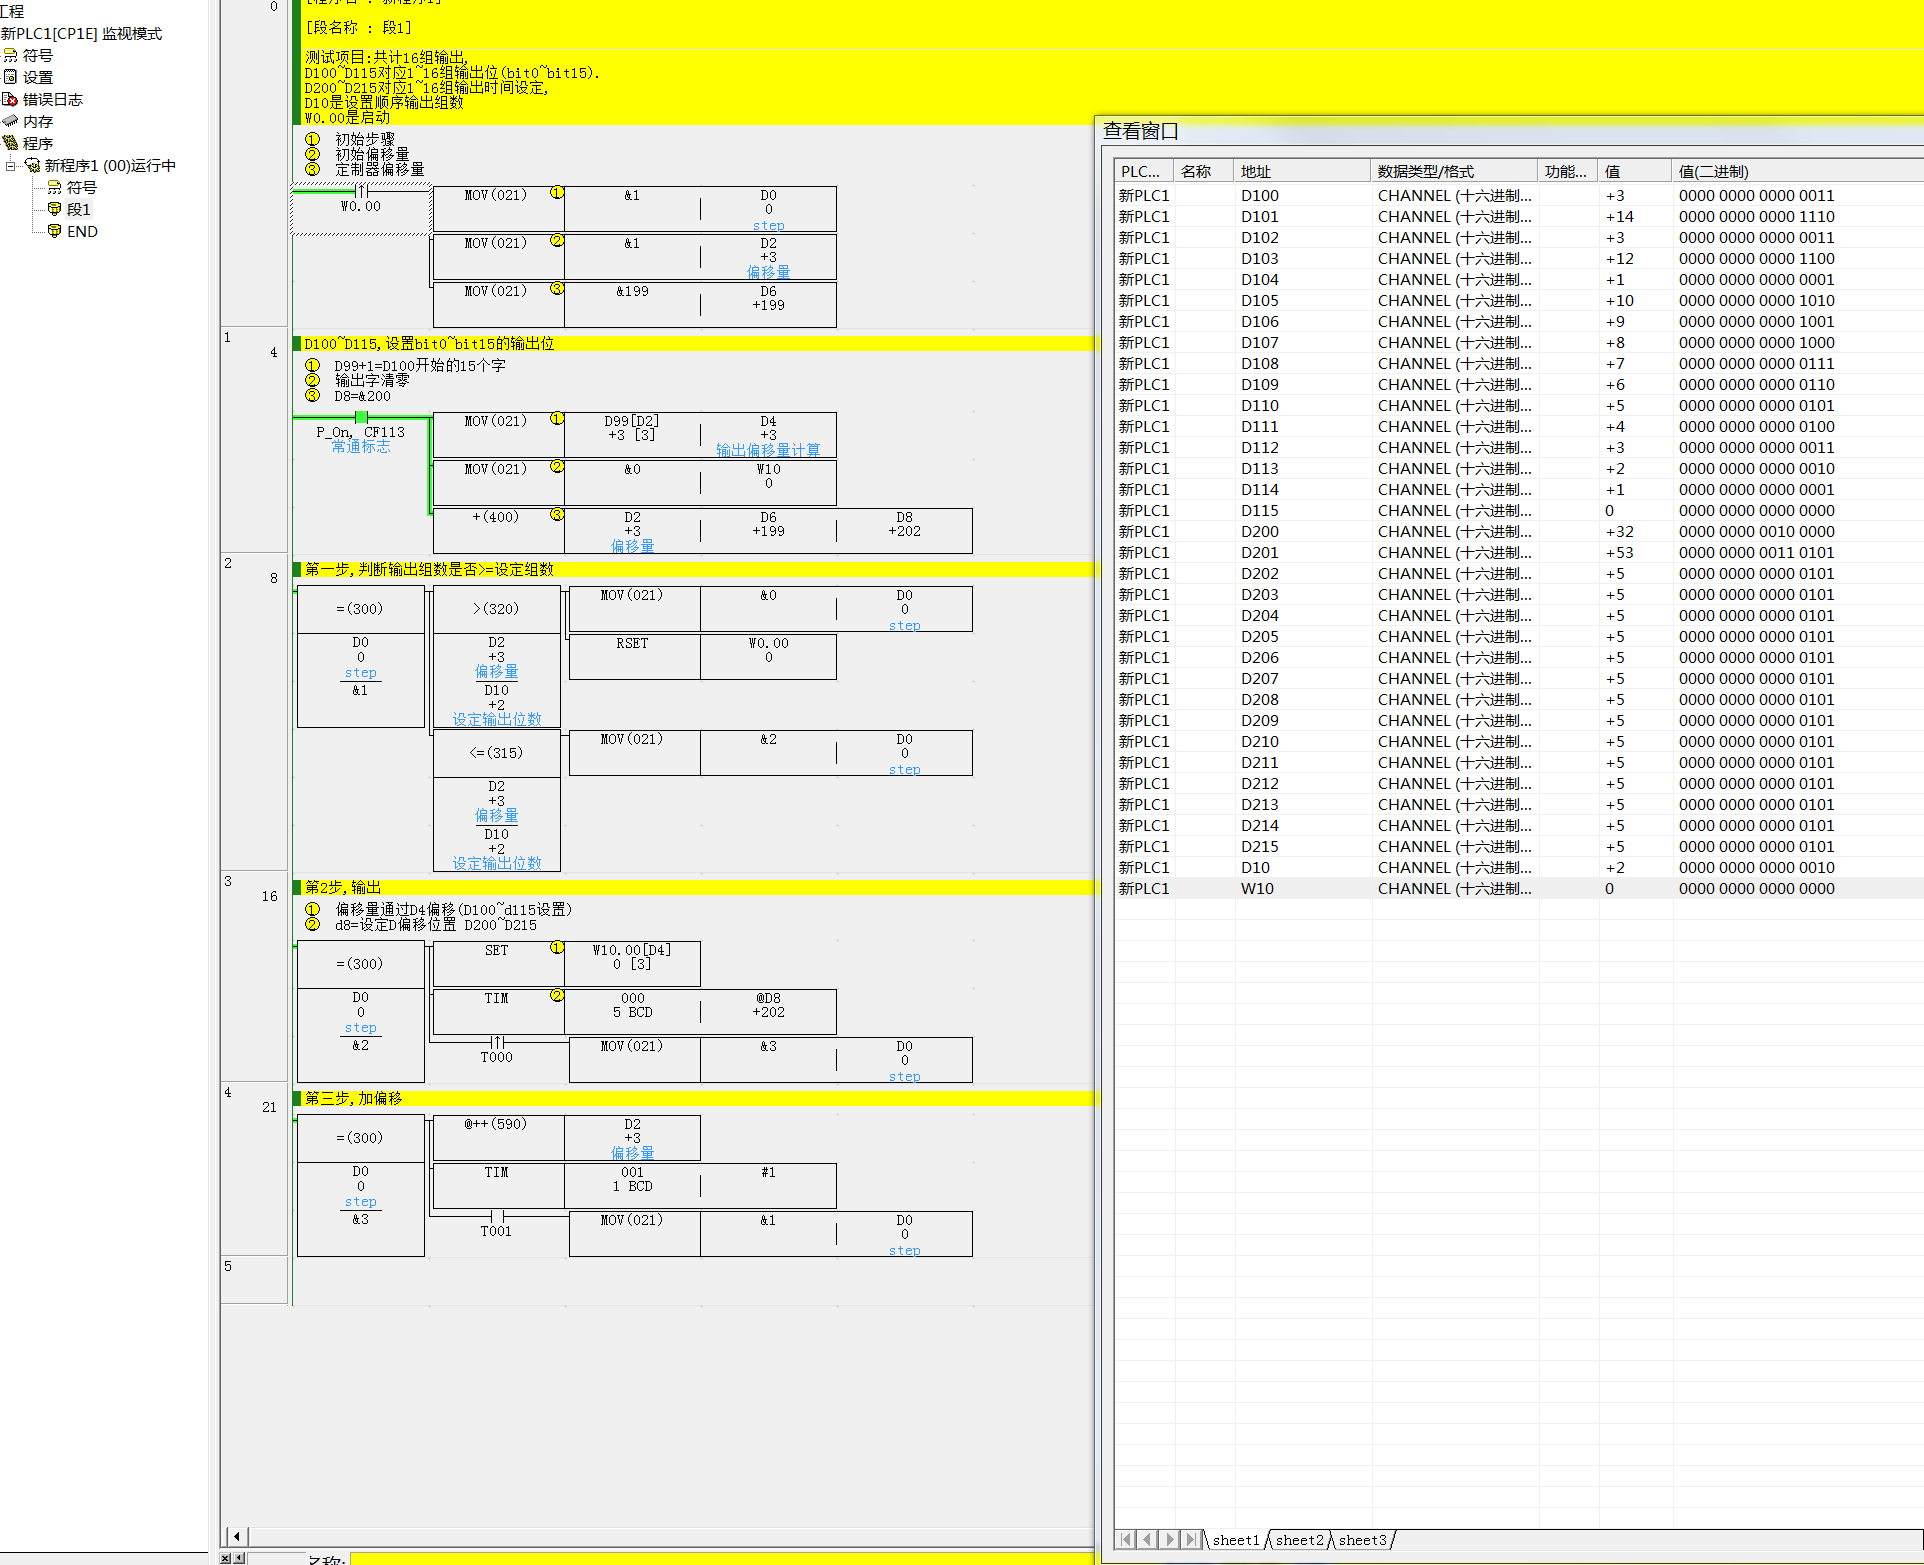Open the 段1 section icon
This screenshot has height=1565, width=1924.
[x=55, y=209]
